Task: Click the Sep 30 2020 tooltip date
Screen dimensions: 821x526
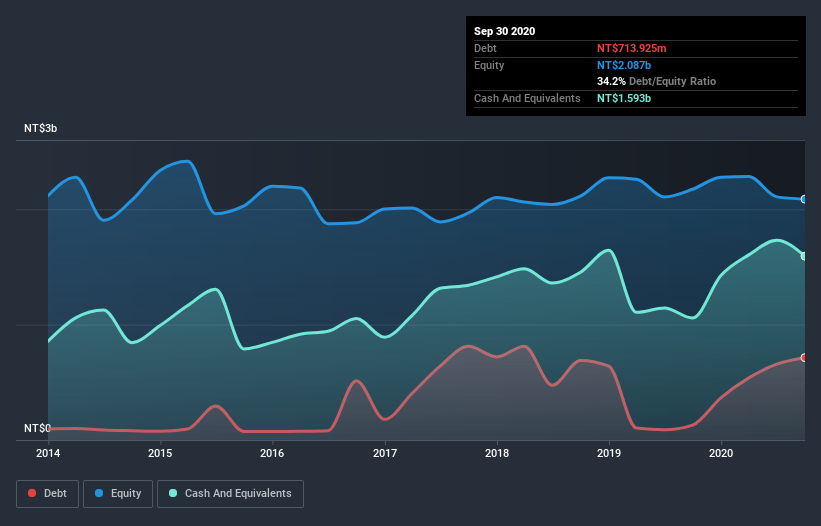Action: coord(504,31)
